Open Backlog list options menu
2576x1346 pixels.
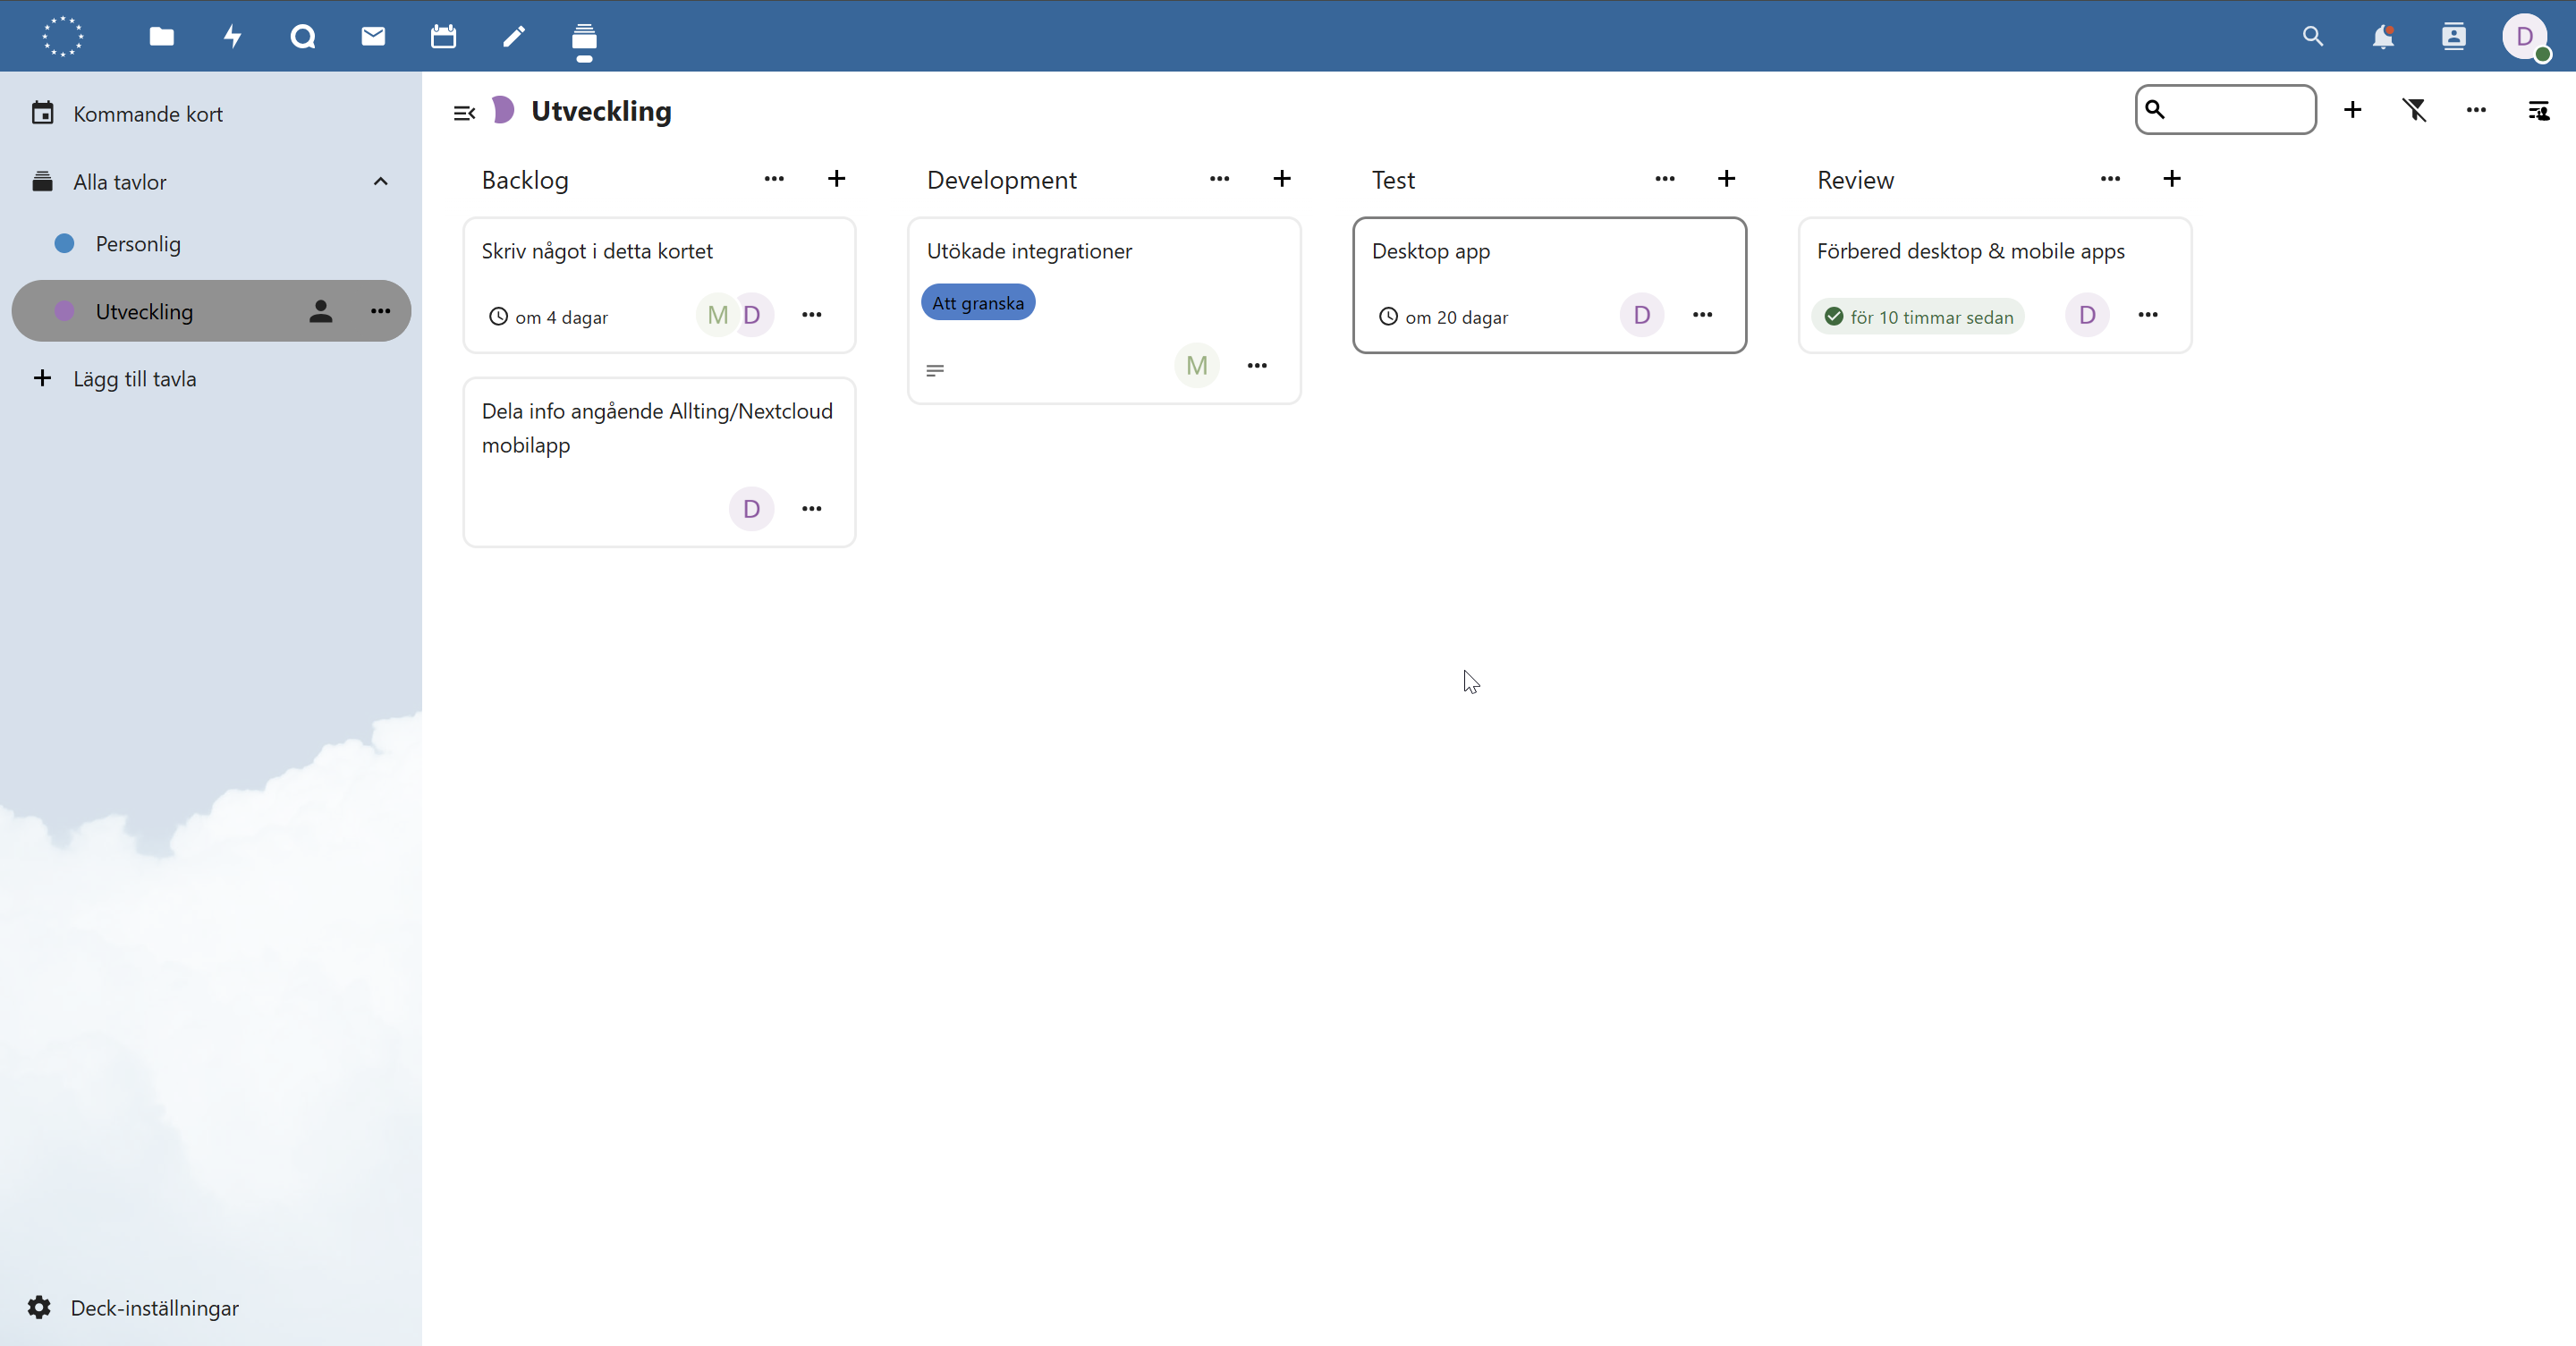(774, 179)
